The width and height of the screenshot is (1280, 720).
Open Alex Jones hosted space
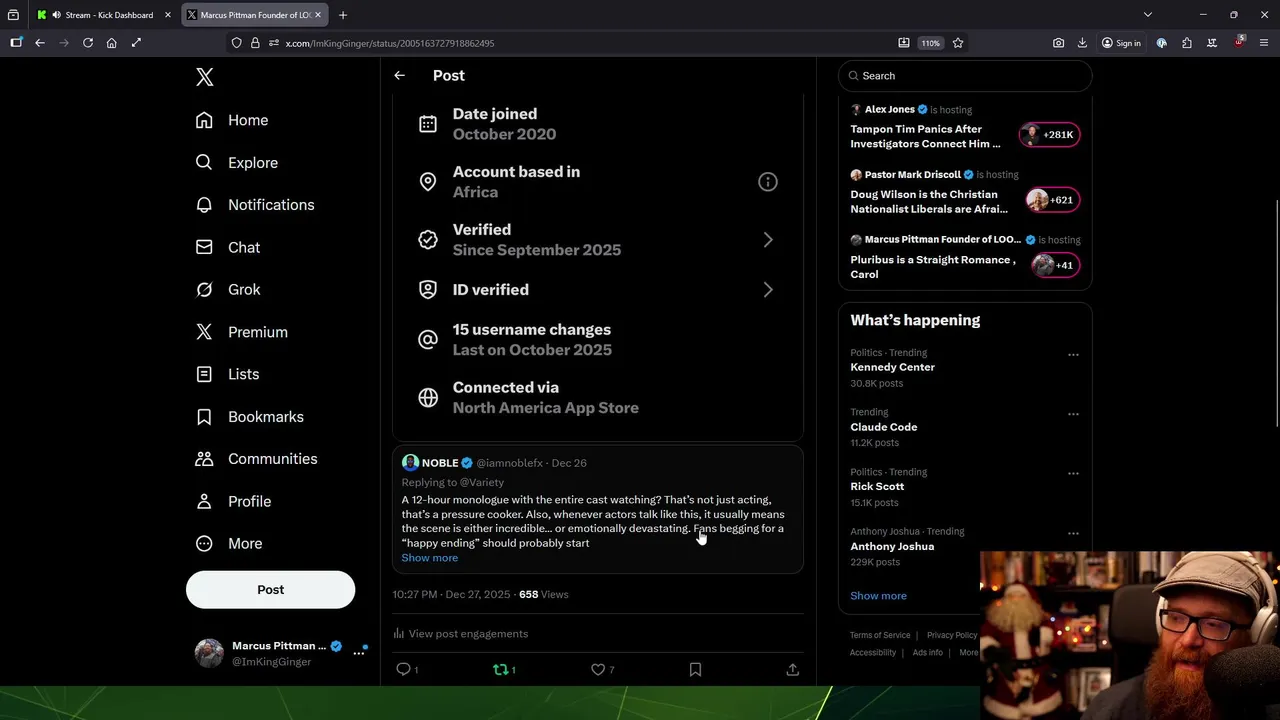tap(925, 136)
